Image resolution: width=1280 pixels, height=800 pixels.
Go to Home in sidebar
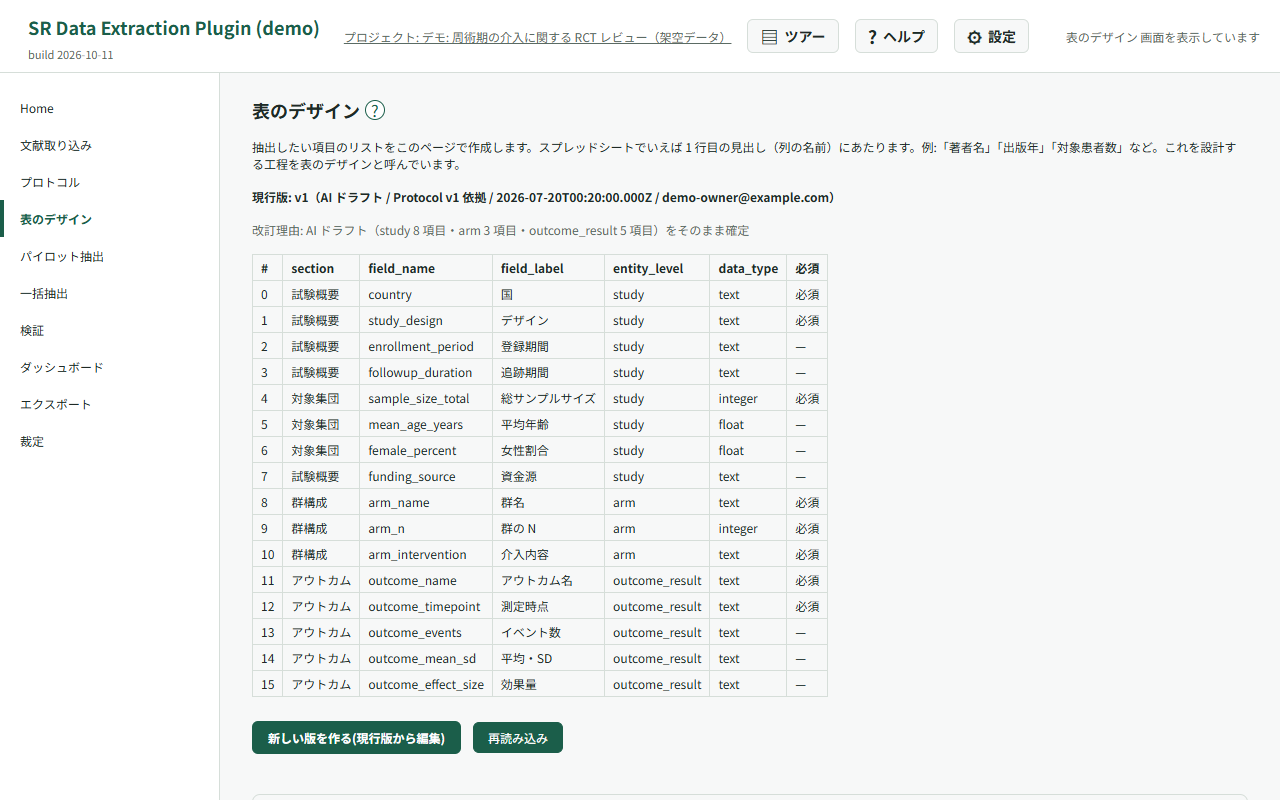point(110,108)
